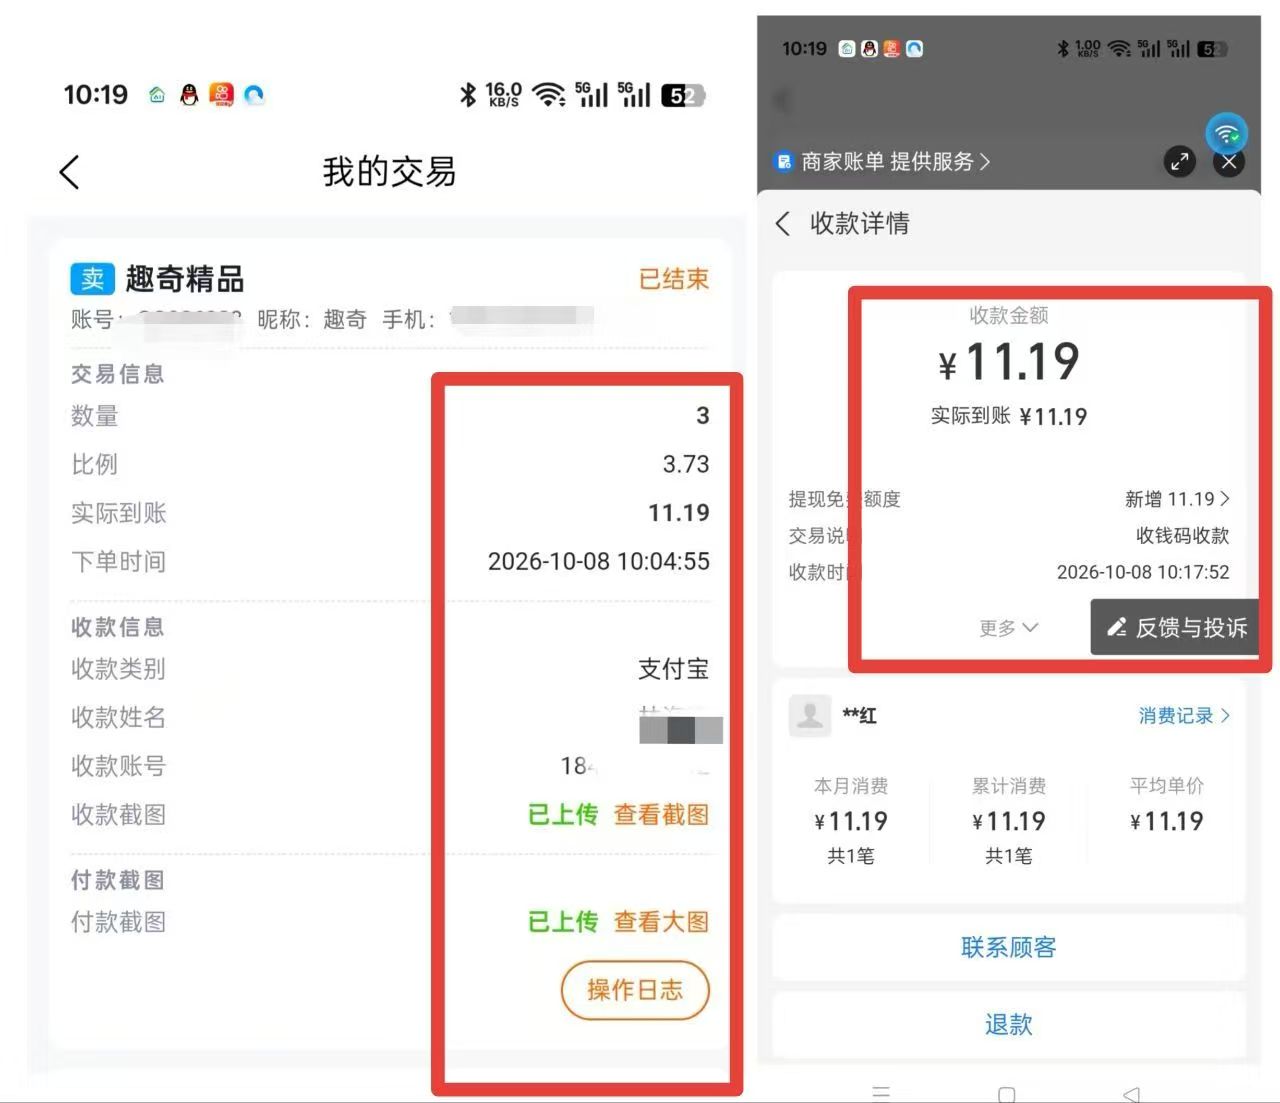The width and height of the screenshot is (1280, 1103).
Task: Tap the 商家账单 service logo icon
Action: point(784,161)
